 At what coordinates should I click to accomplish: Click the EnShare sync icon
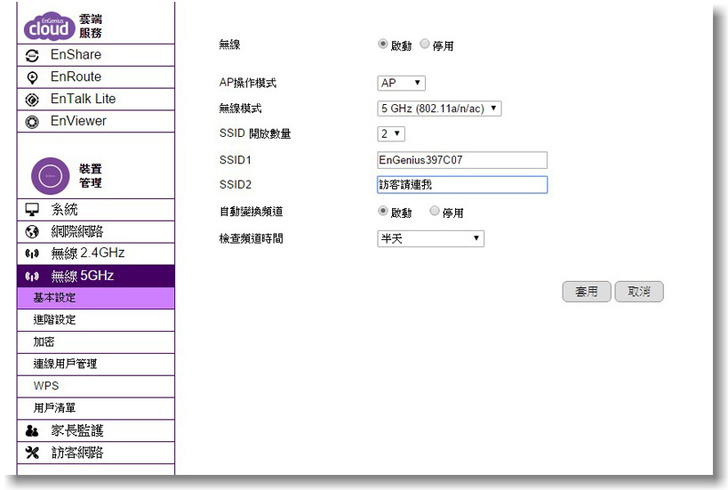32,55
